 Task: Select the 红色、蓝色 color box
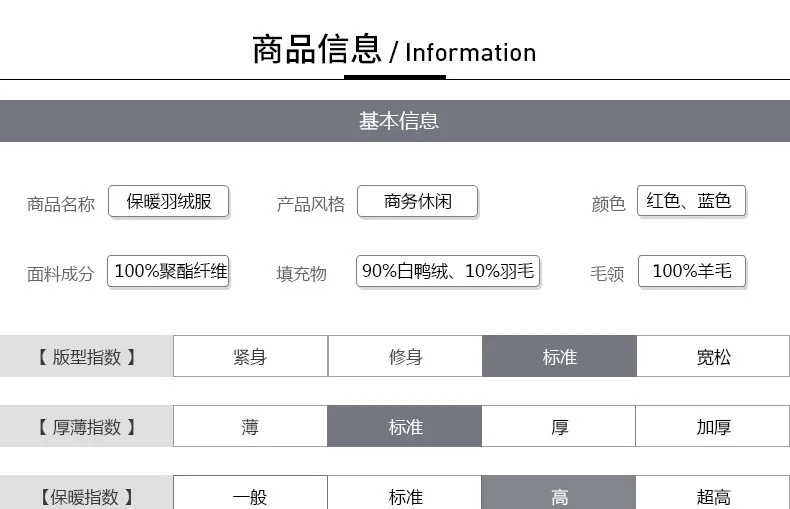[x=691, y=201]
